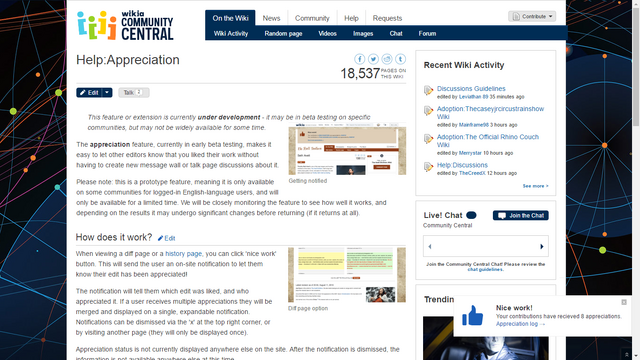Go to previous chat user arrow
This screenshot has width=640, height=360.
click(x=430, y=246)
